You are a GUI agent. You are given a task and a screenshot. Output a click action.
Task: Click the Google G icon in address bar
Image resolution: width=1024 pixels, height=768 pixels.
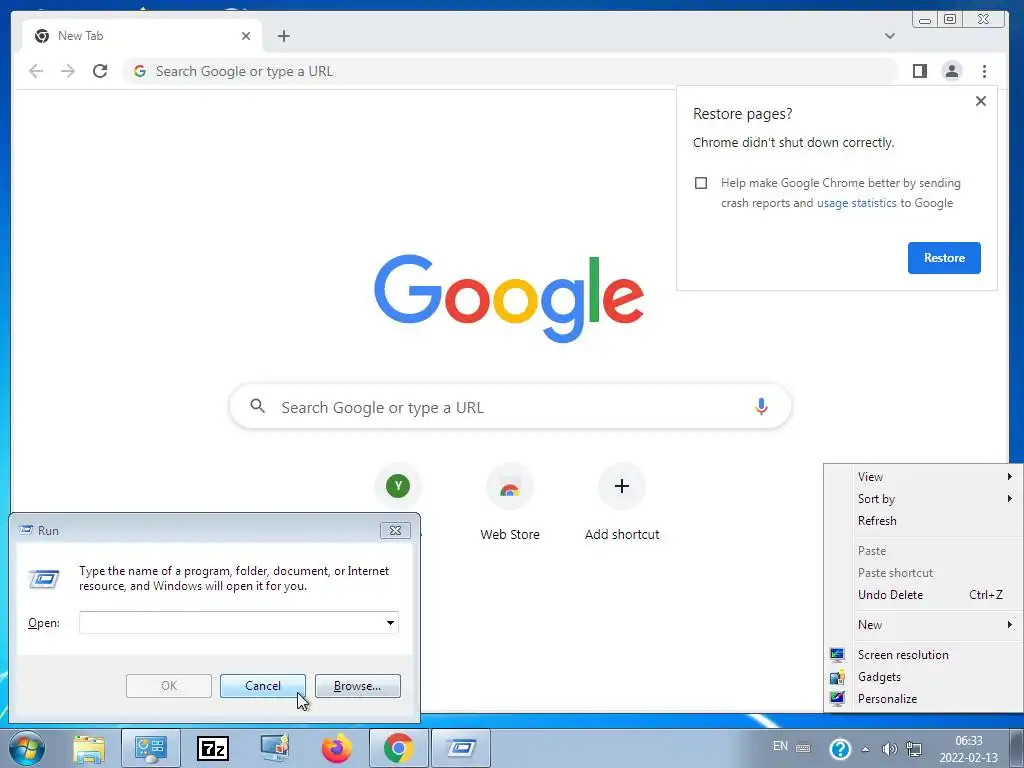140,71
